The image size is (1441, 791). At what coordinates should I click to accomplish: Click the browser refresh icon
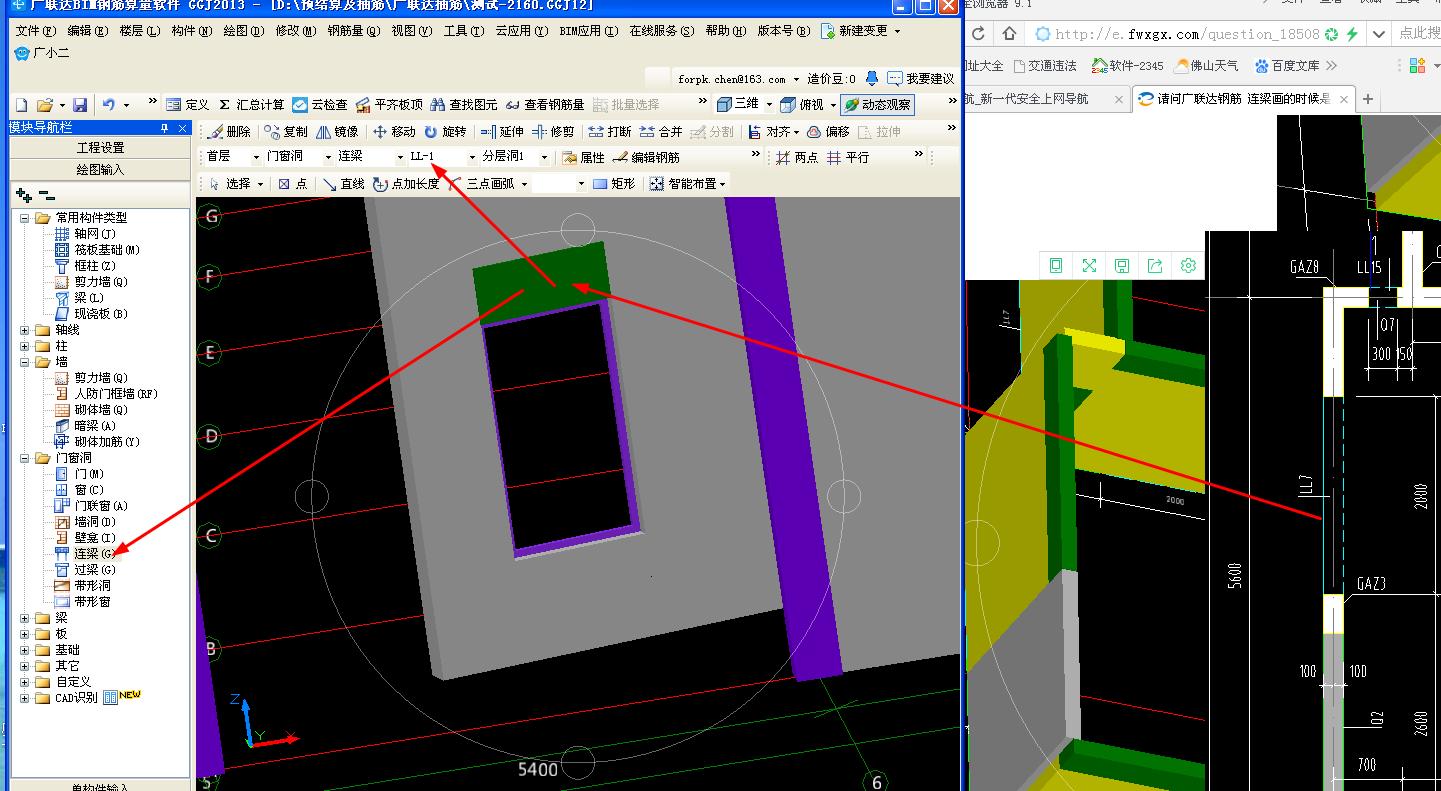coord(978,34)
